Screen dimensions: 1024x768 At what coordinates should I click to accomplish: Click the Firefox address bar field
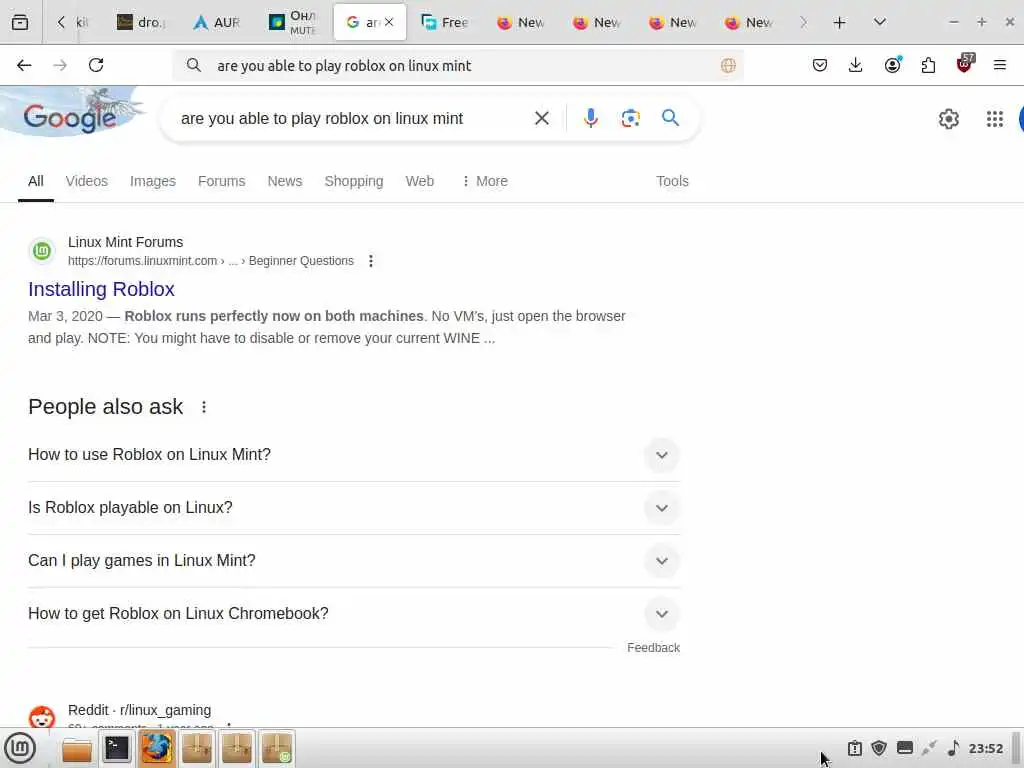point(458,65)
